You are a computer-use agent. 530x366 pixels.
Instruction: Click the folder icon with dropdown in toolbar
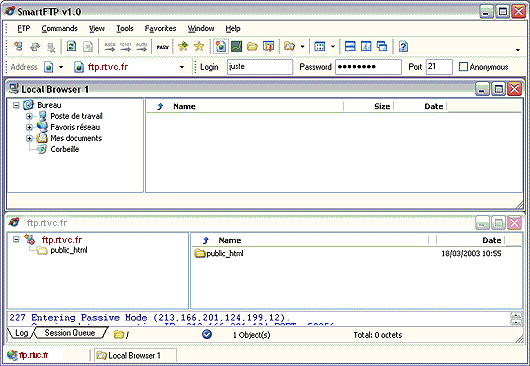point(289,46)
